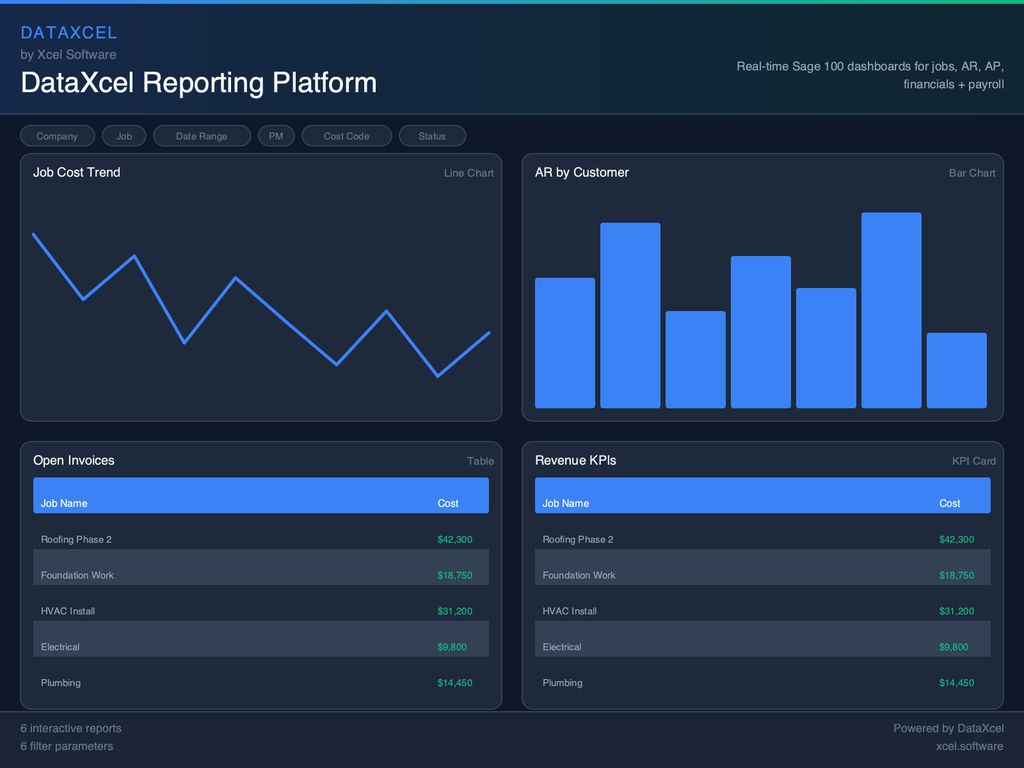Open the Job filter dropdown

point(124,135)
